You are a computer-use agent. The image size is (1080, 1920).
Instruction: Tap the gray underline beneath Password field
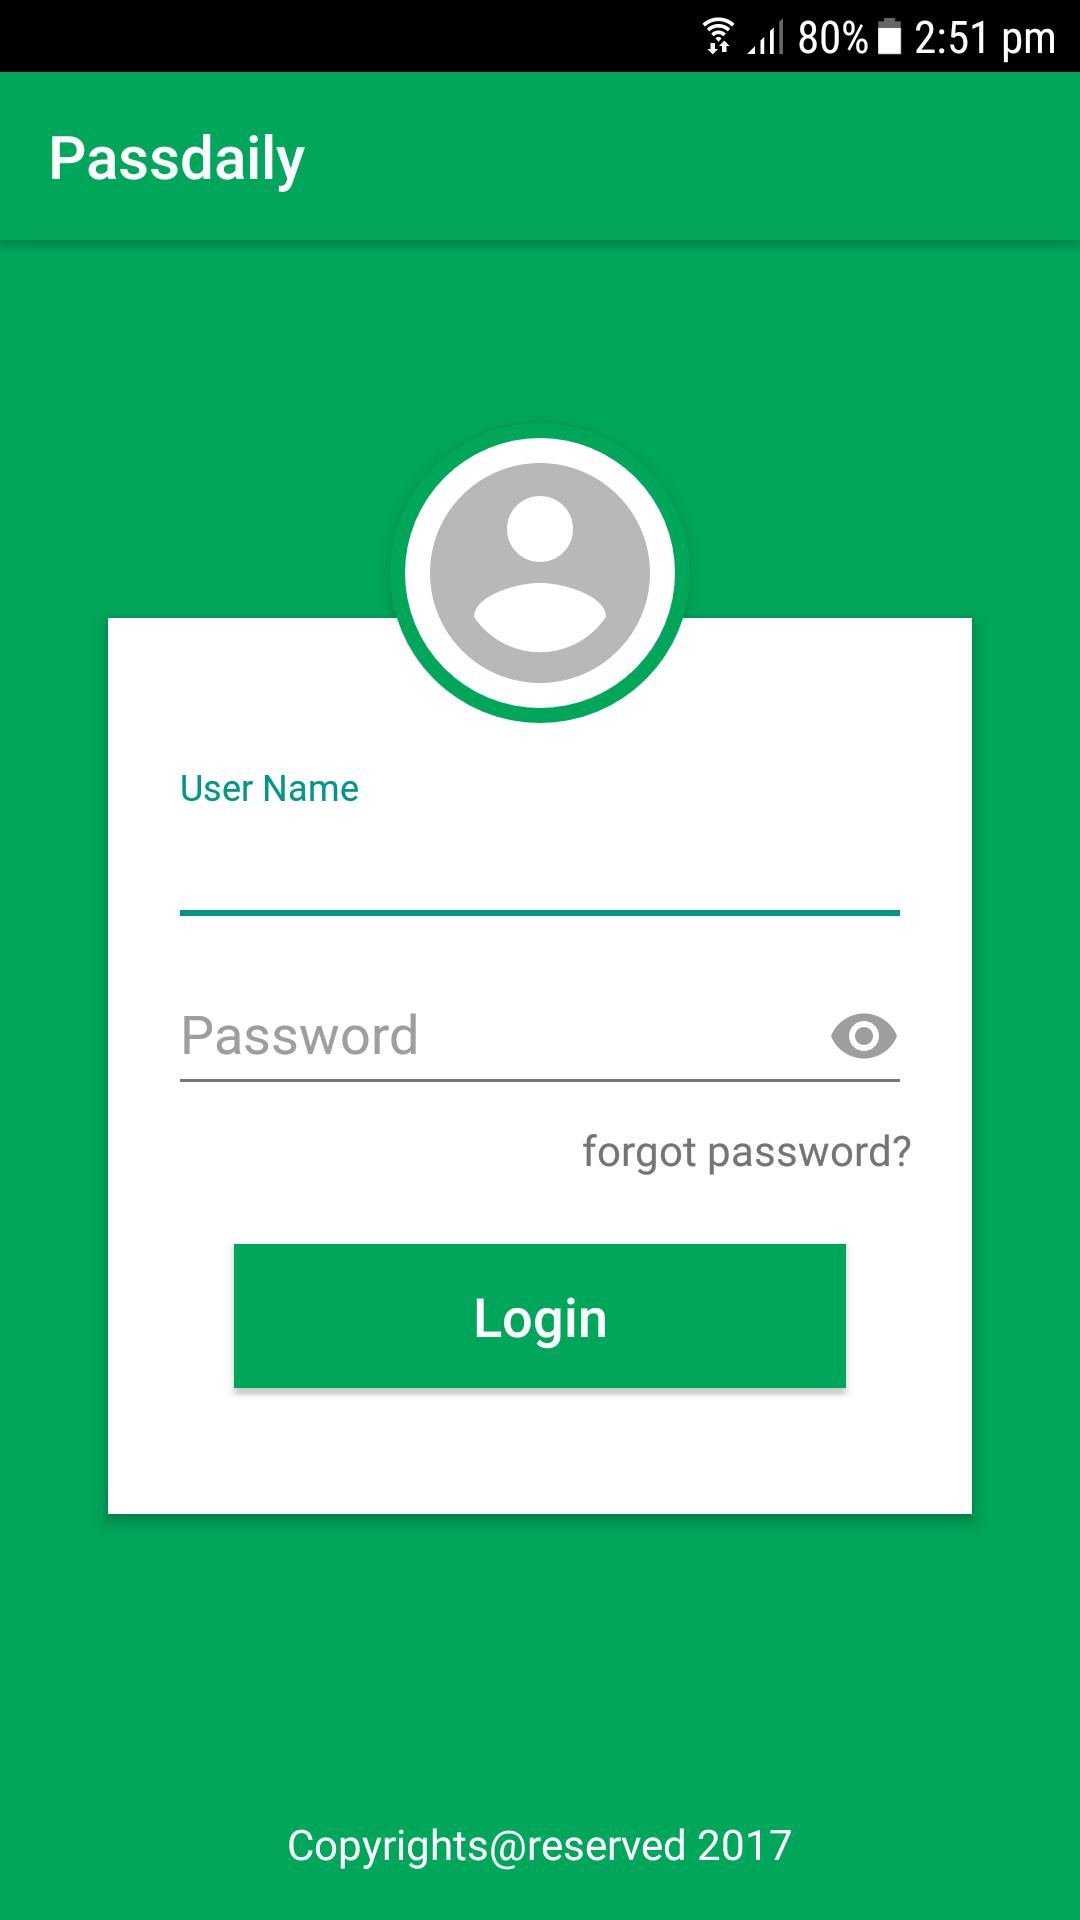coord(540,1080)
